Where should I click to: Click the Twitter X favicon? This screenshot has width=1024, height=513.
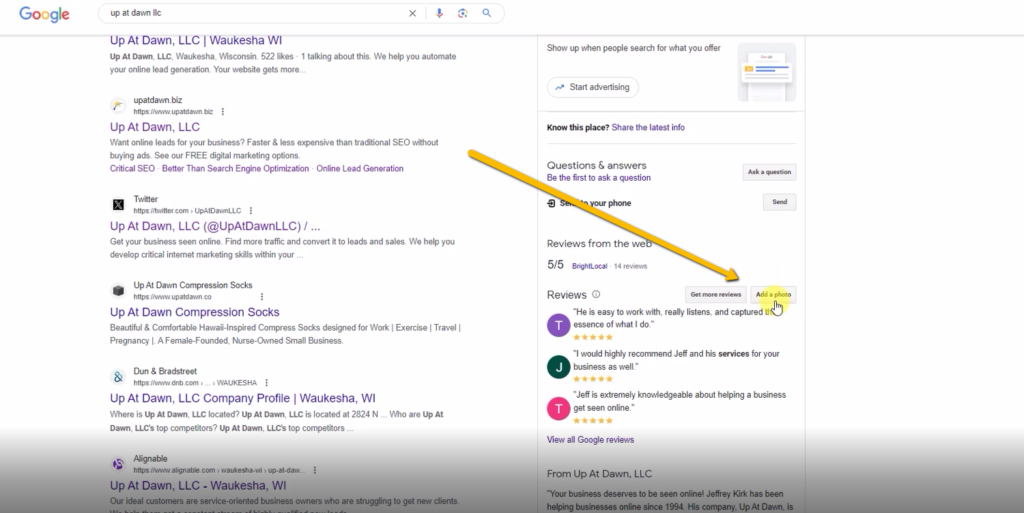pos(118,204)
